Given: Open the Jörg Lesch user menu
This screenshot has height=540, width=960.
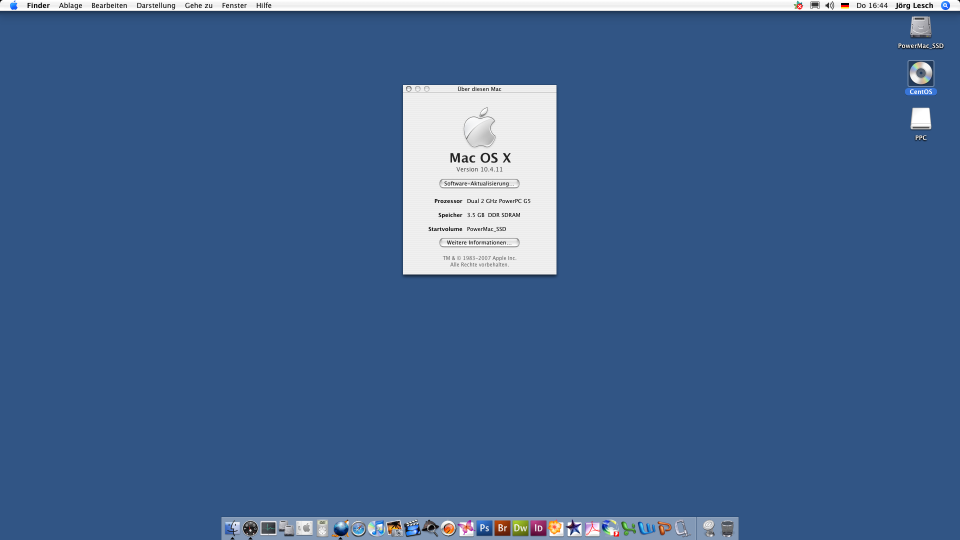Looking at the screenshot, I should (914, 6).
